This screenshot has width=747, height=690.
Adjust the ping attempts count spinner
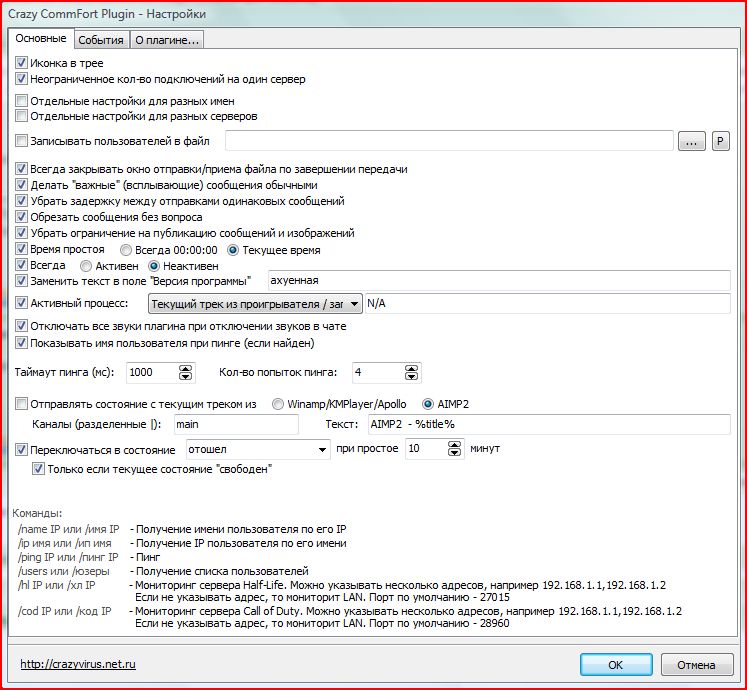(411, 373)
